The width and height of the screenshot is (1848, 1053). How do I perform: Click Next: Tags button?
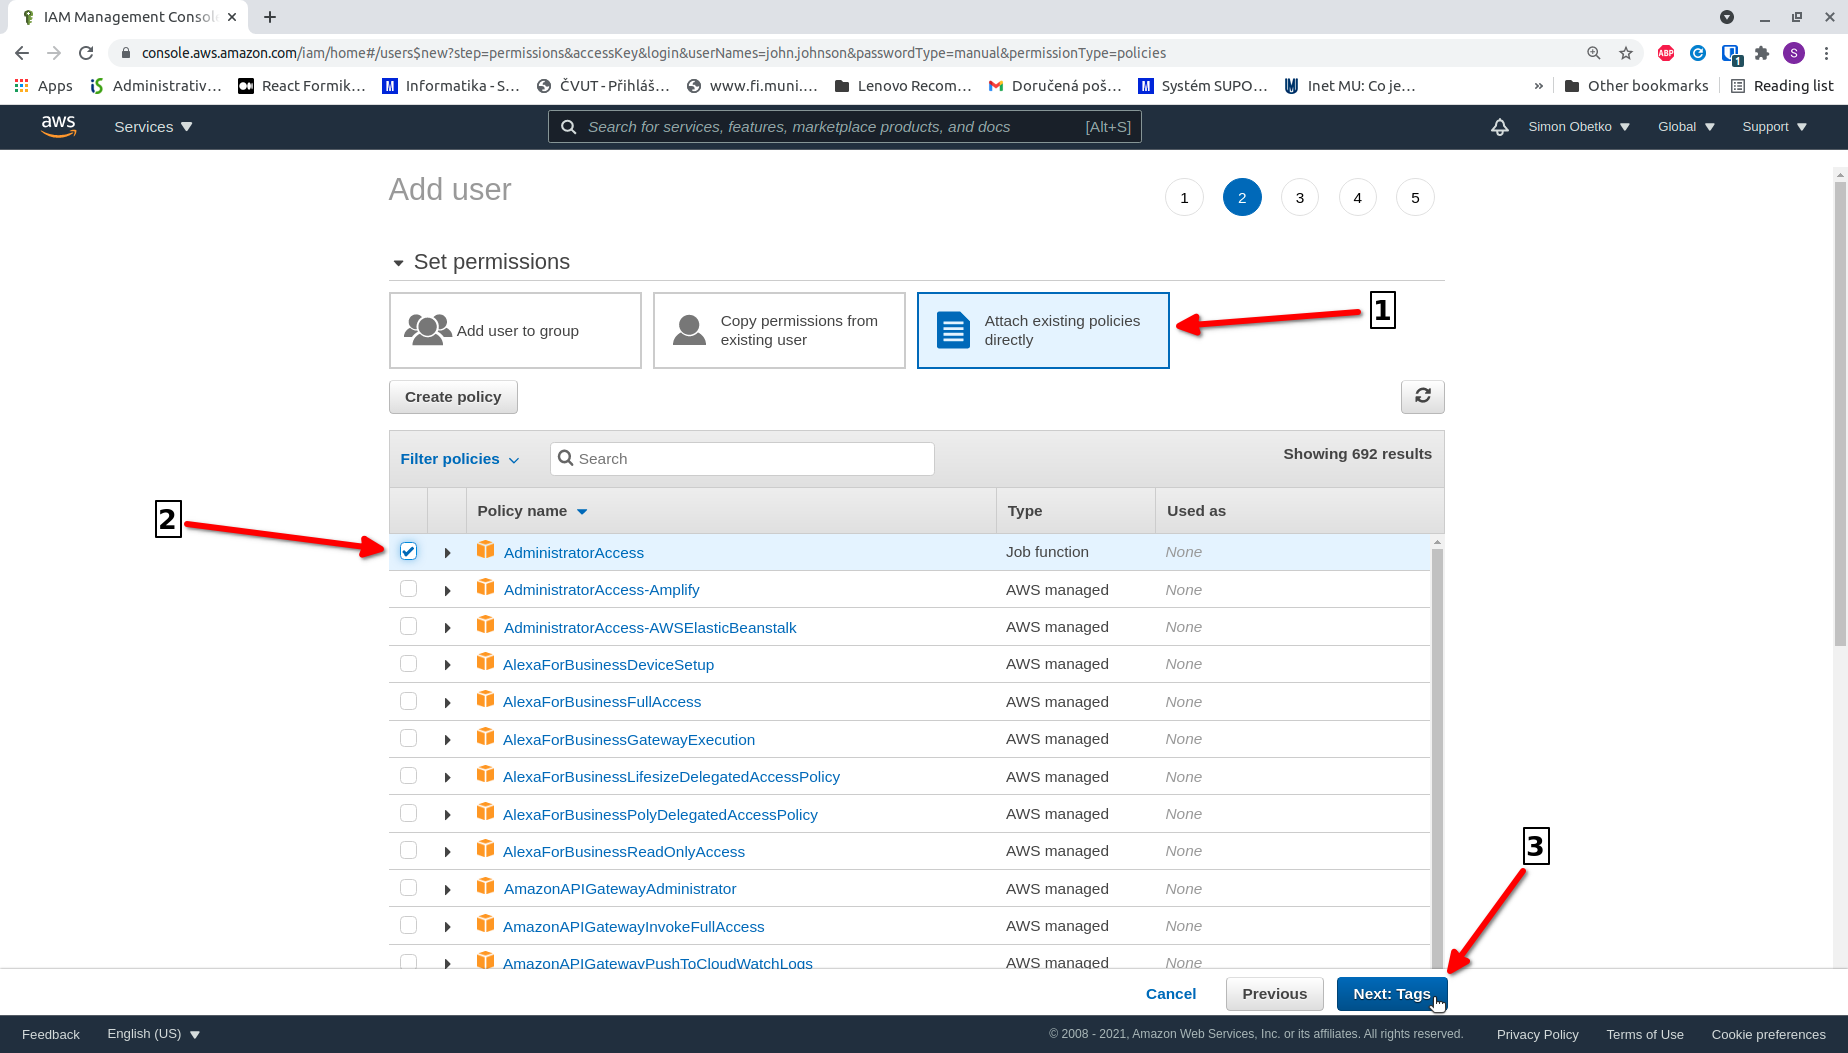pos(1392,994)
